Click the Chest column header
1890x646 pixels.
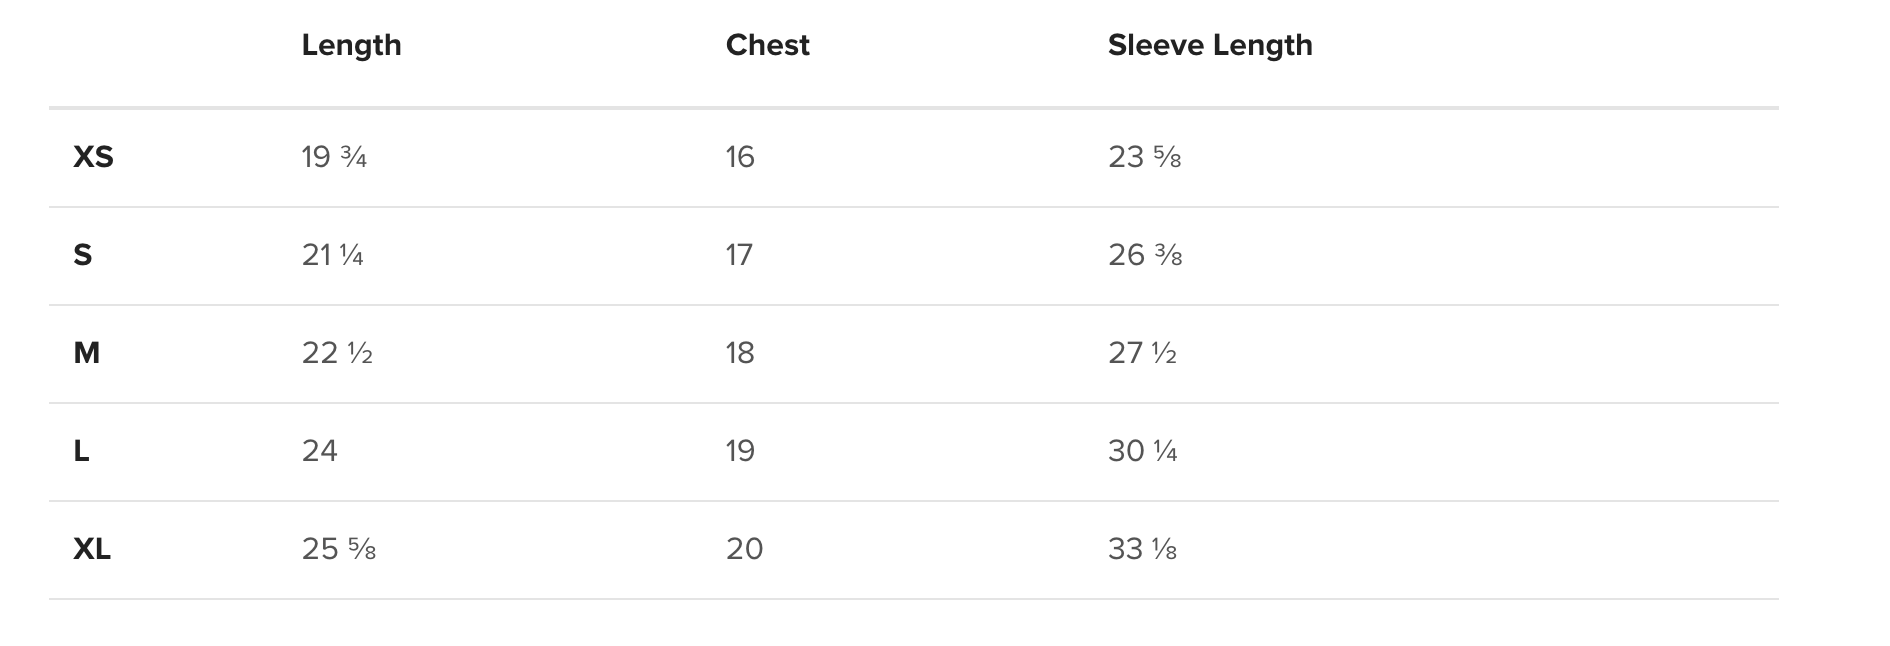[767, 45]
